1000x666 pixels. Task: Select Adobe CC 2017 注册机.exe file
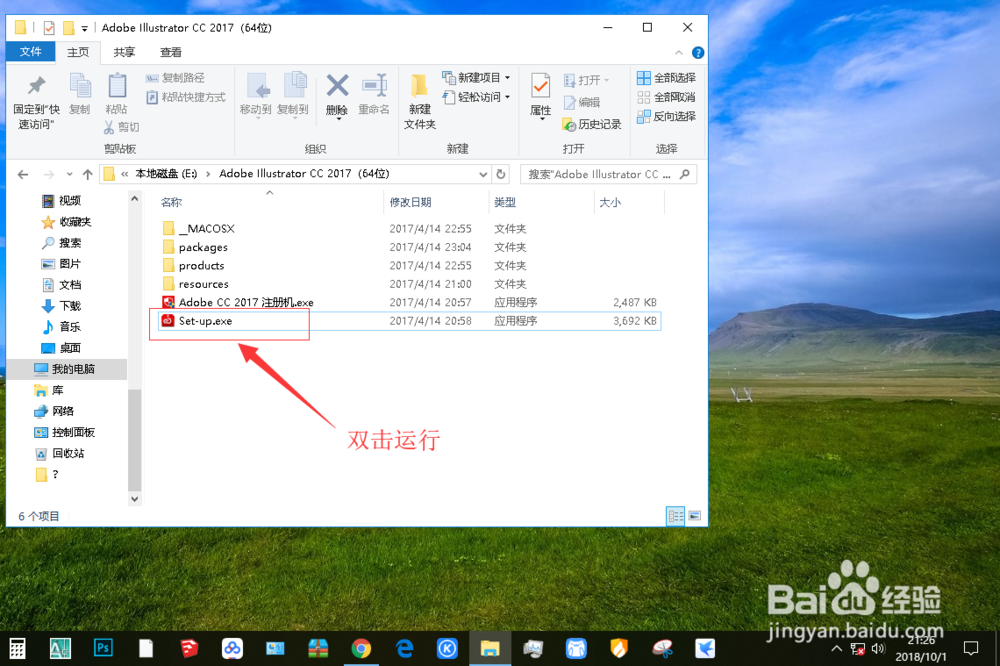238,302
